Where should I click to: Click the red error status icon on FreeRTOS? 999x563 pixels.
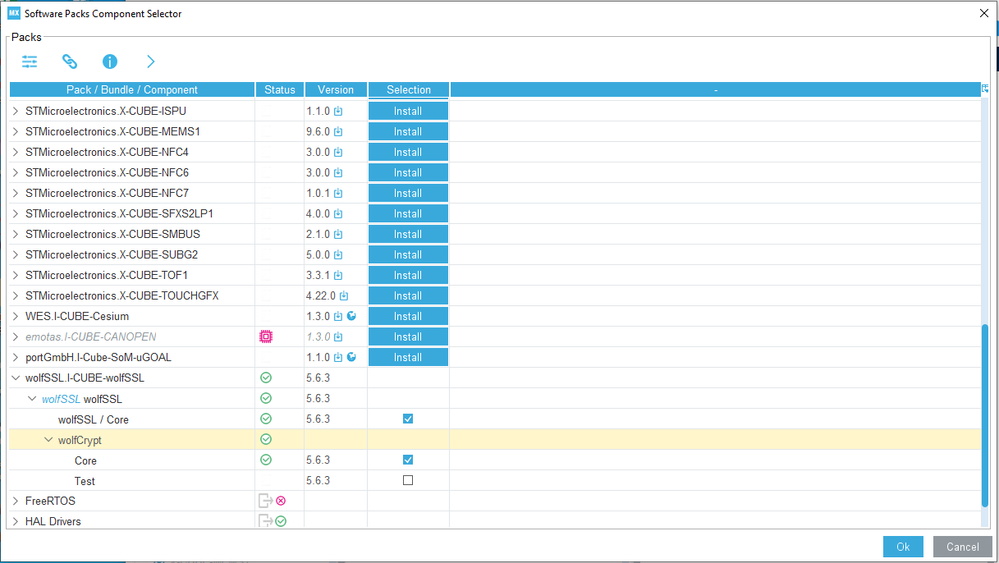(x=281, y=501)
